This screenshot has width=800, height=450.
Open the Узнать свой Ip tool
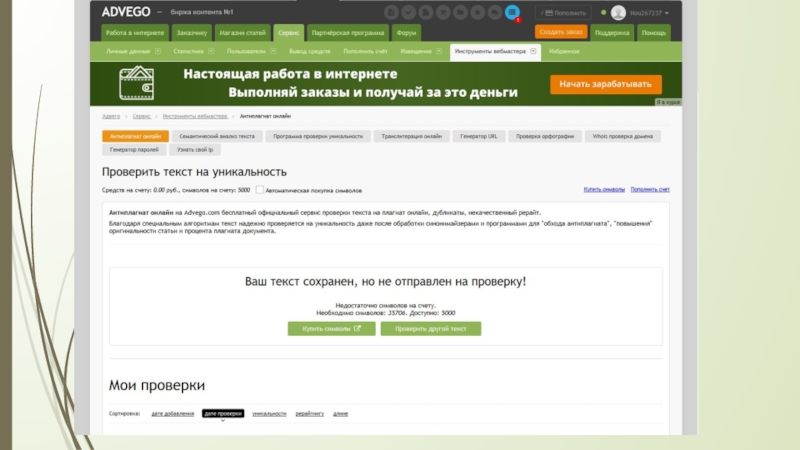(195, 149)
